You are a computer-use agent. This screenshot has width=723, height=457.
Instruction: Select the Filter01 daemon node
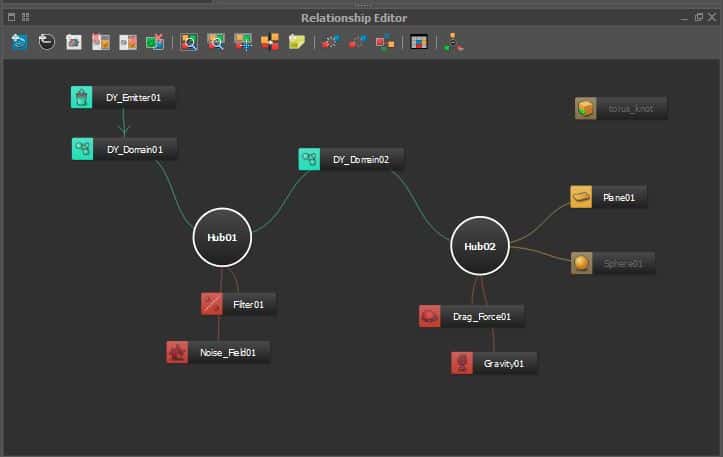pos(239,304)
